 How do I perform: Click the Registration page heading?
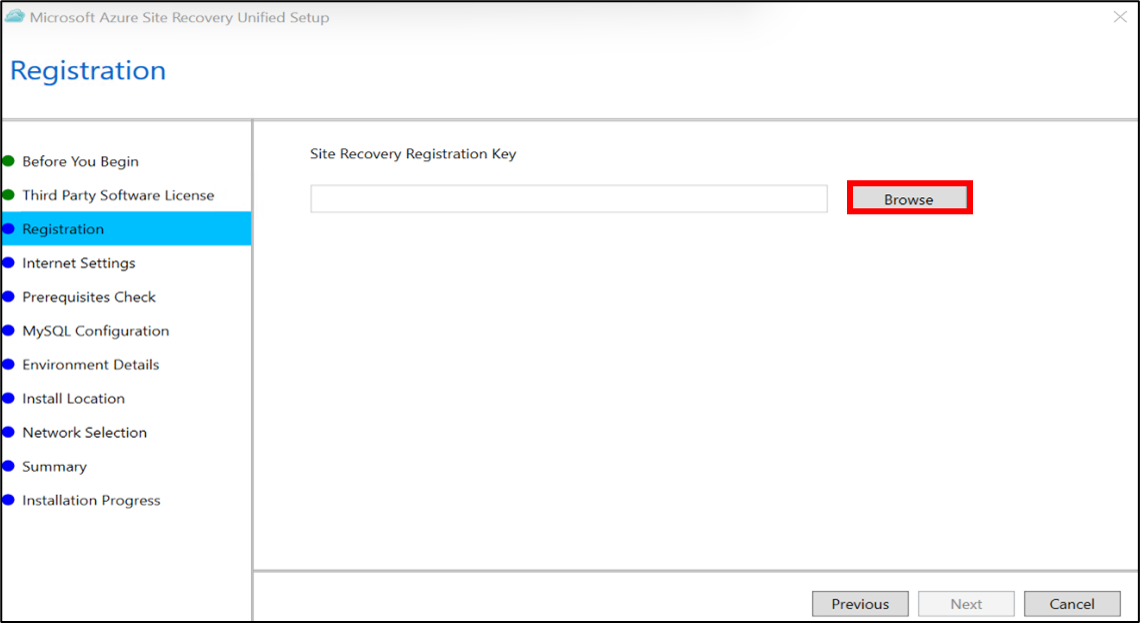(x=88, y=71)
